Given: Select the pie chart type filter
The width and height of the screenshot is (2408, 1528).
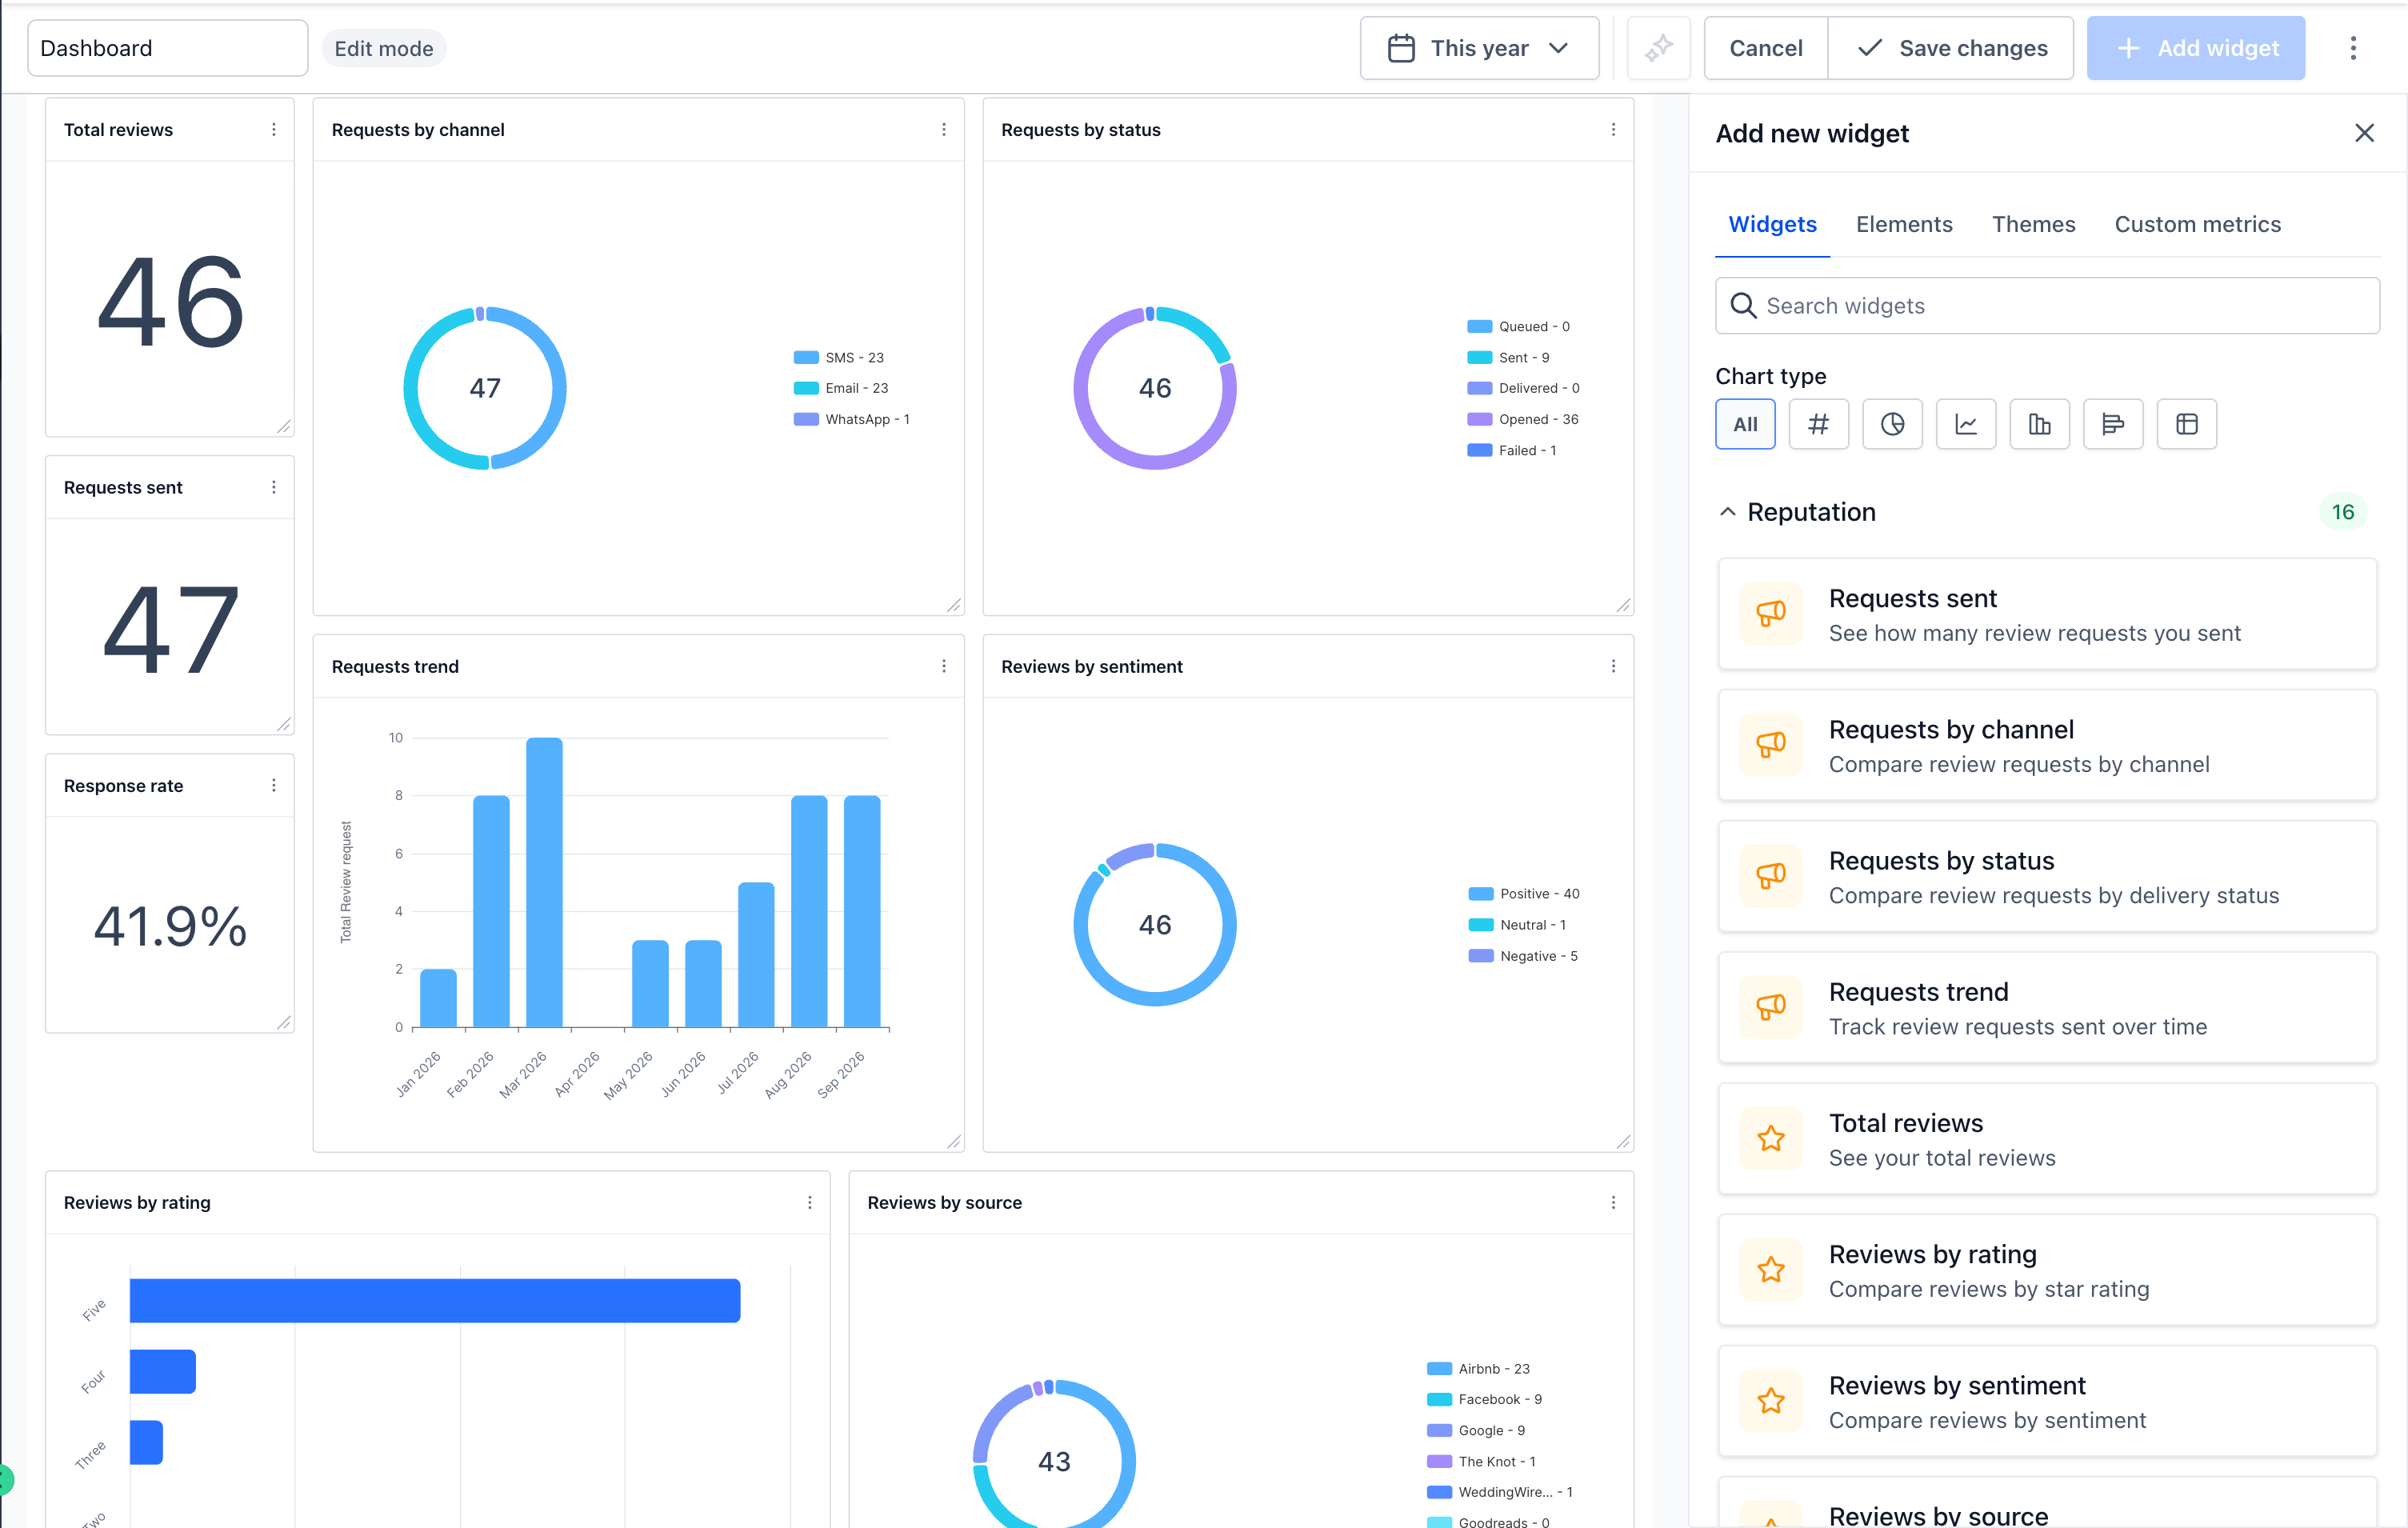Looking at the screenshot, I should point(1892,424).
